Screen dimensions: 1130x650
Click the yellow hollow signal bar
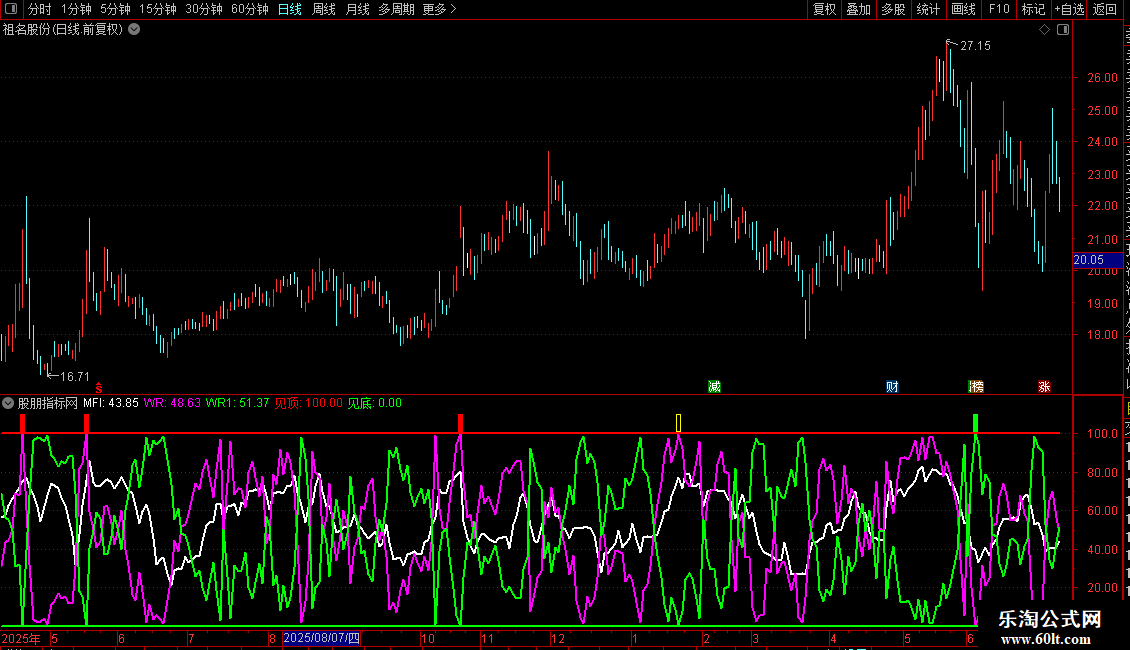coord(678,423)
